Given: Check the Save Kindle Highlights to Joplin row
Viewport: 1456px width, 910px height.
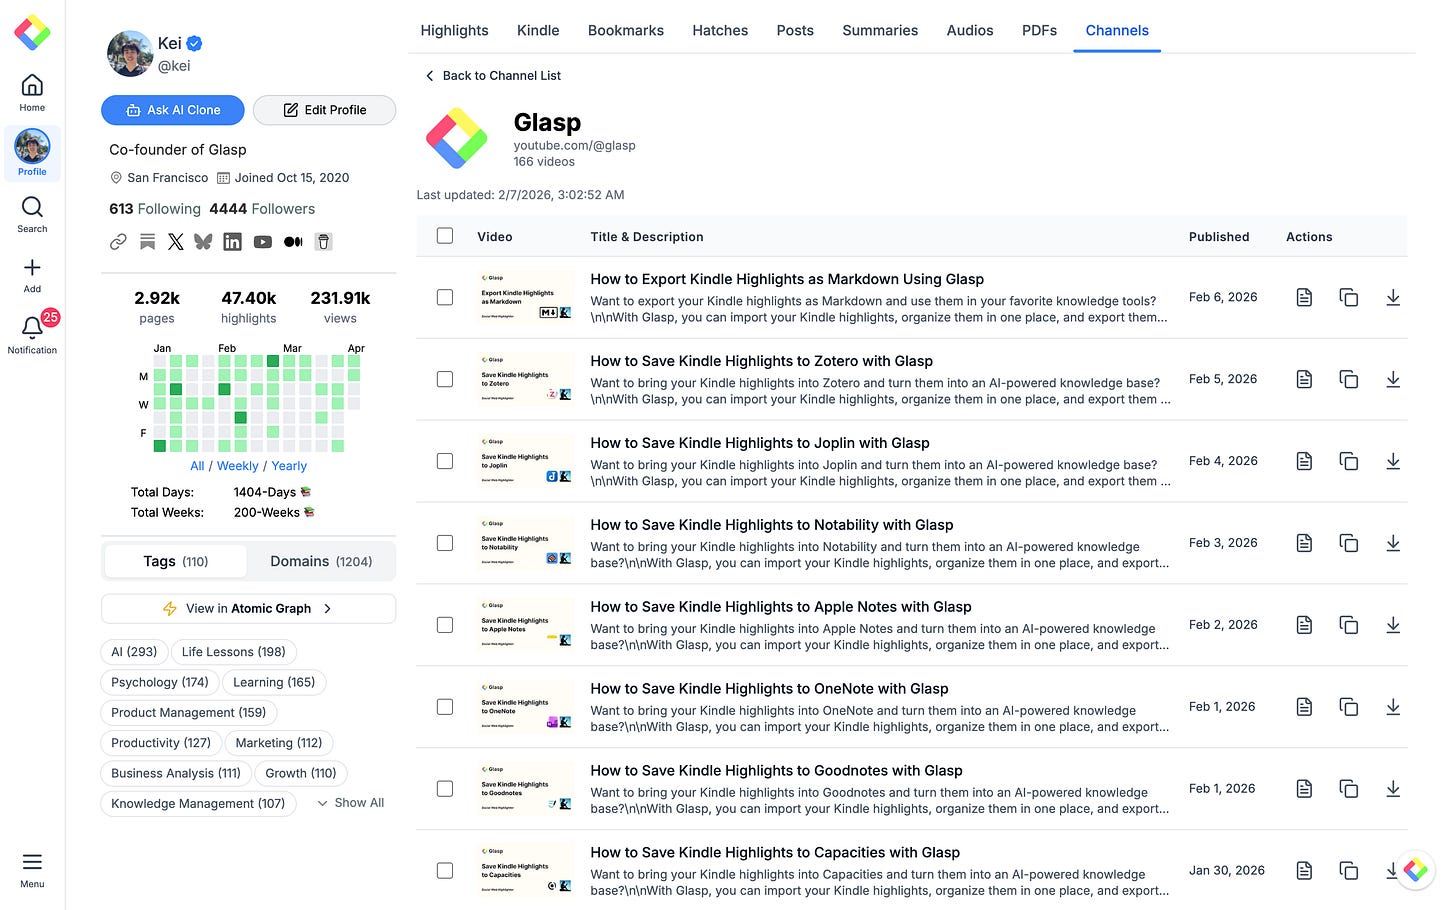Looking at the screenshot, I should [445, 461].
